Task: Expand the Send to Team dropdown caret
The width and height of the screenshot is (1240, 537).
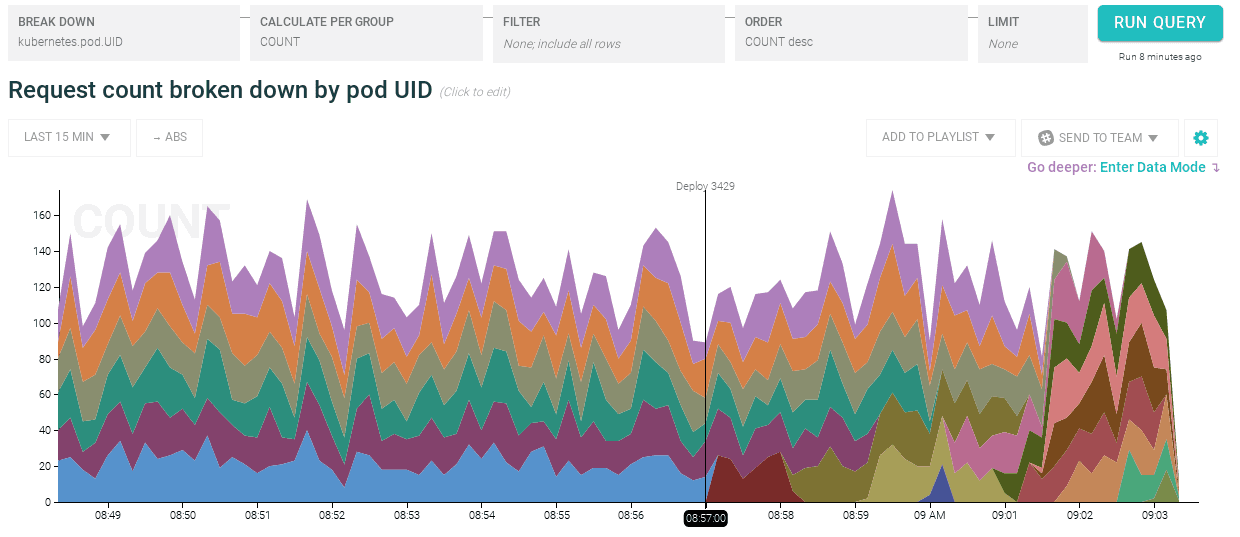Action: [x=1153, y=138]
